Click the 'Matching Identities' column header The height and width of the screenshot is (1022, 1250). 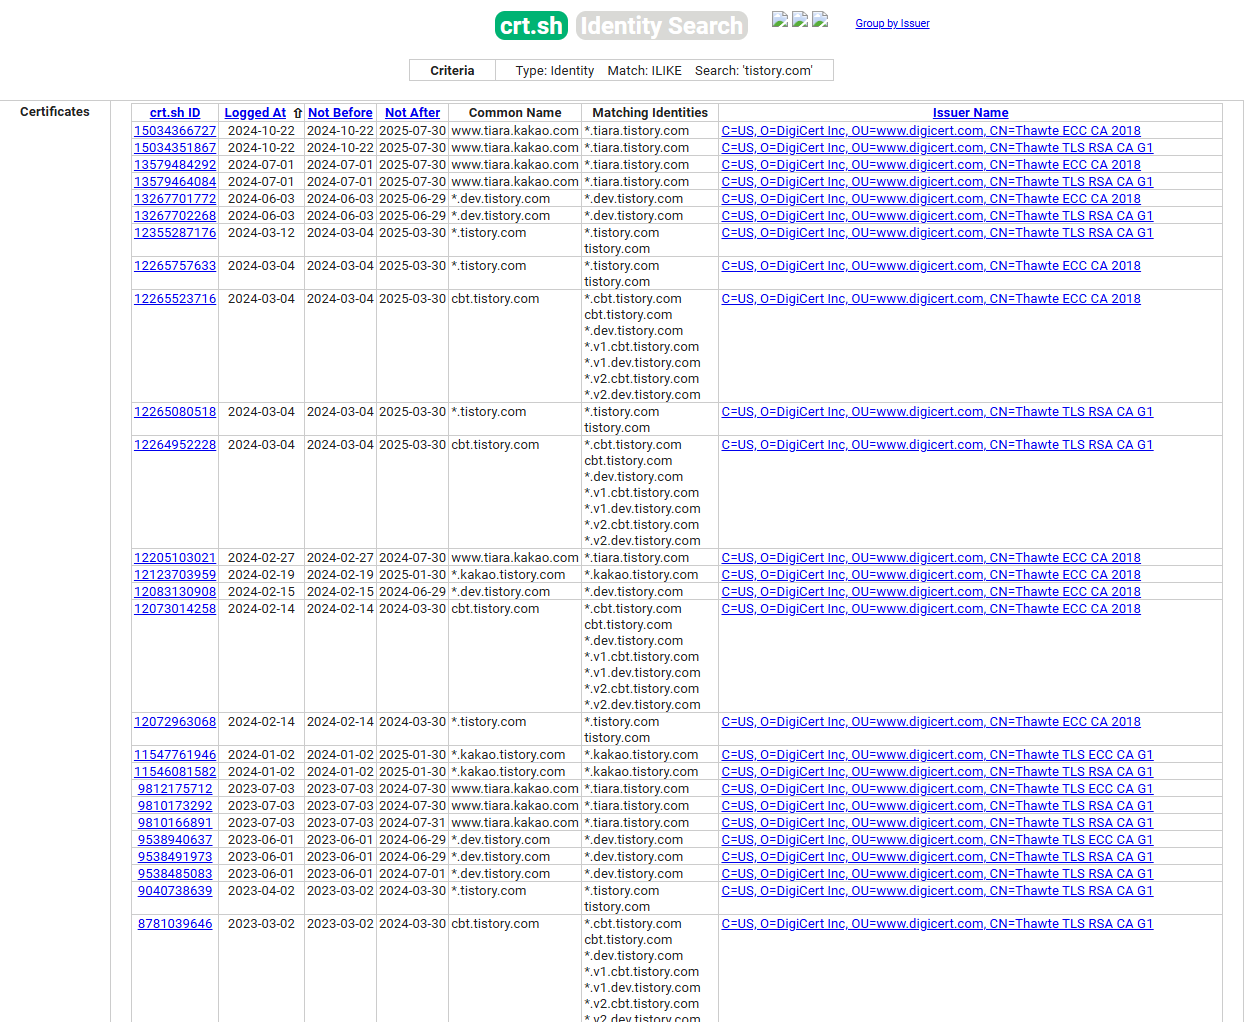[650, 113]
